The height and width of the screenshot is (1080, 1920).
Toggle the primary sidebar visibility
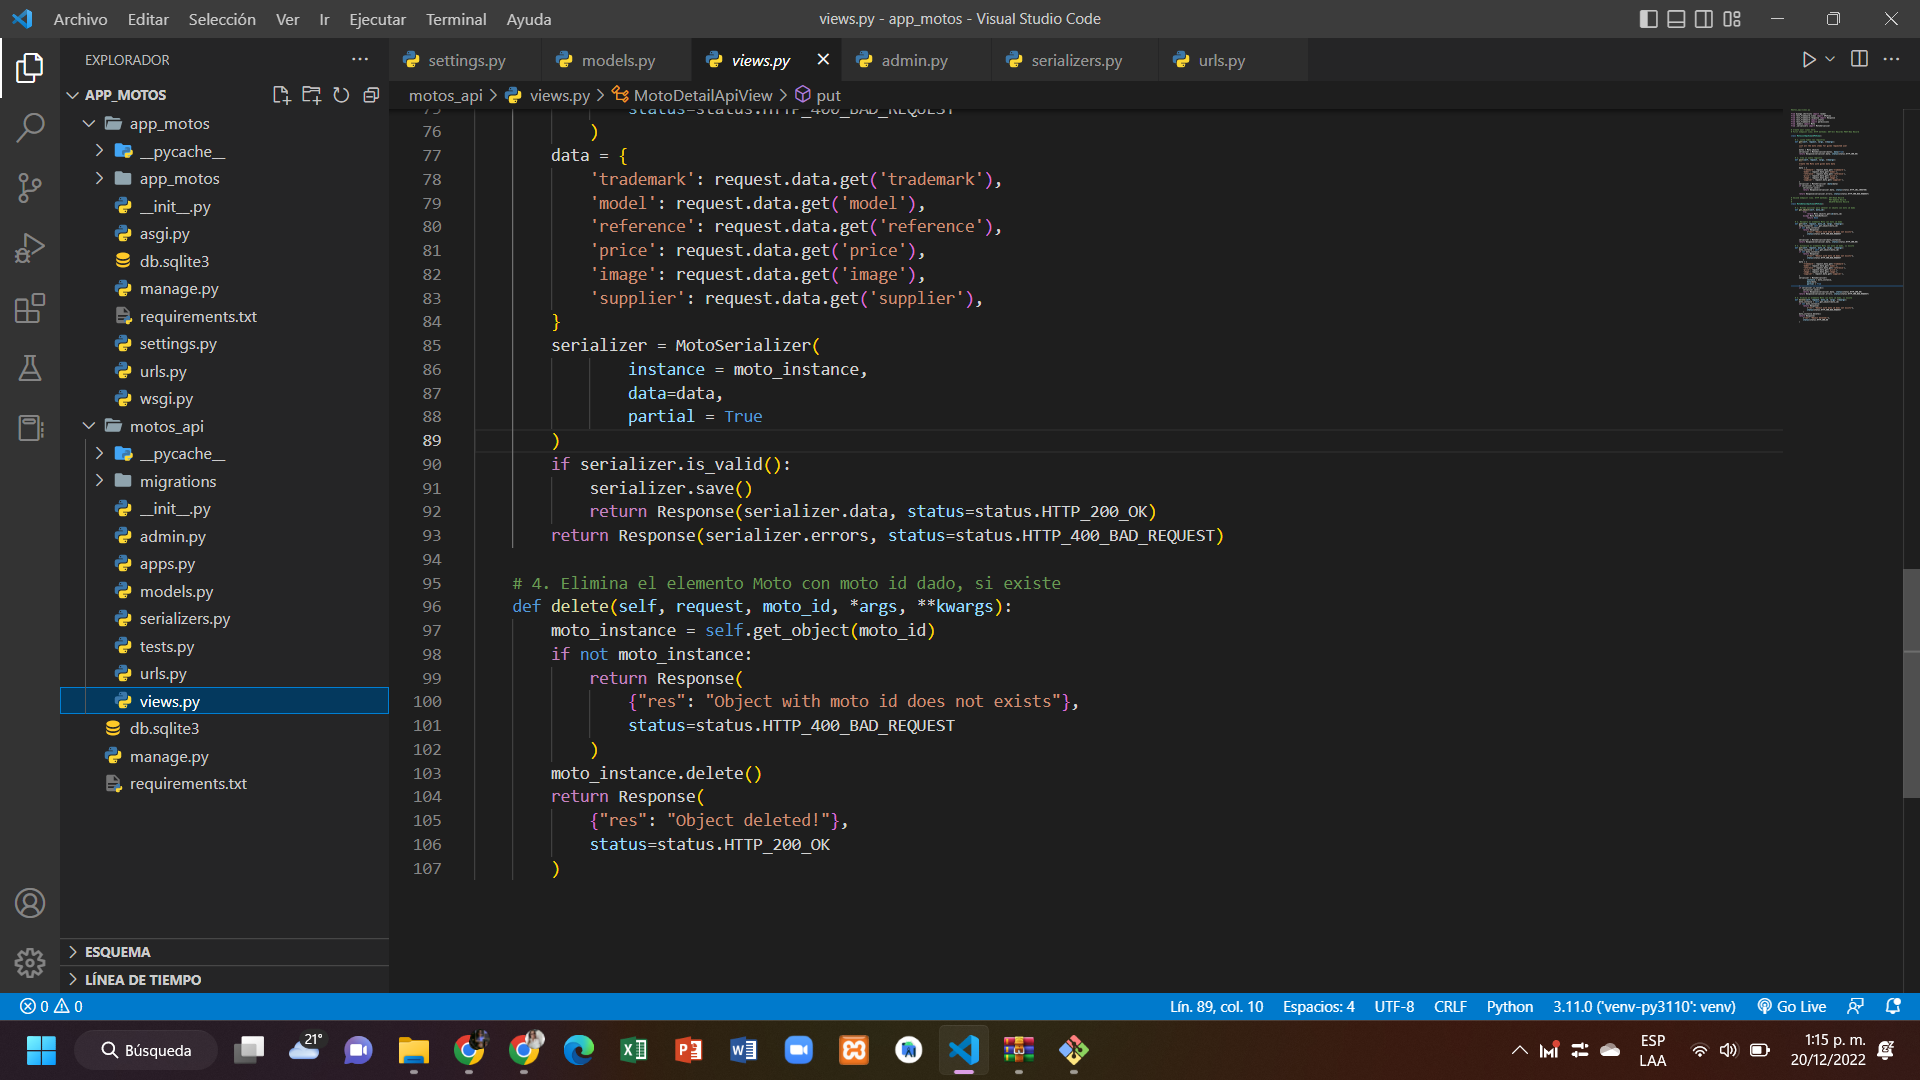coord(1649,18)
